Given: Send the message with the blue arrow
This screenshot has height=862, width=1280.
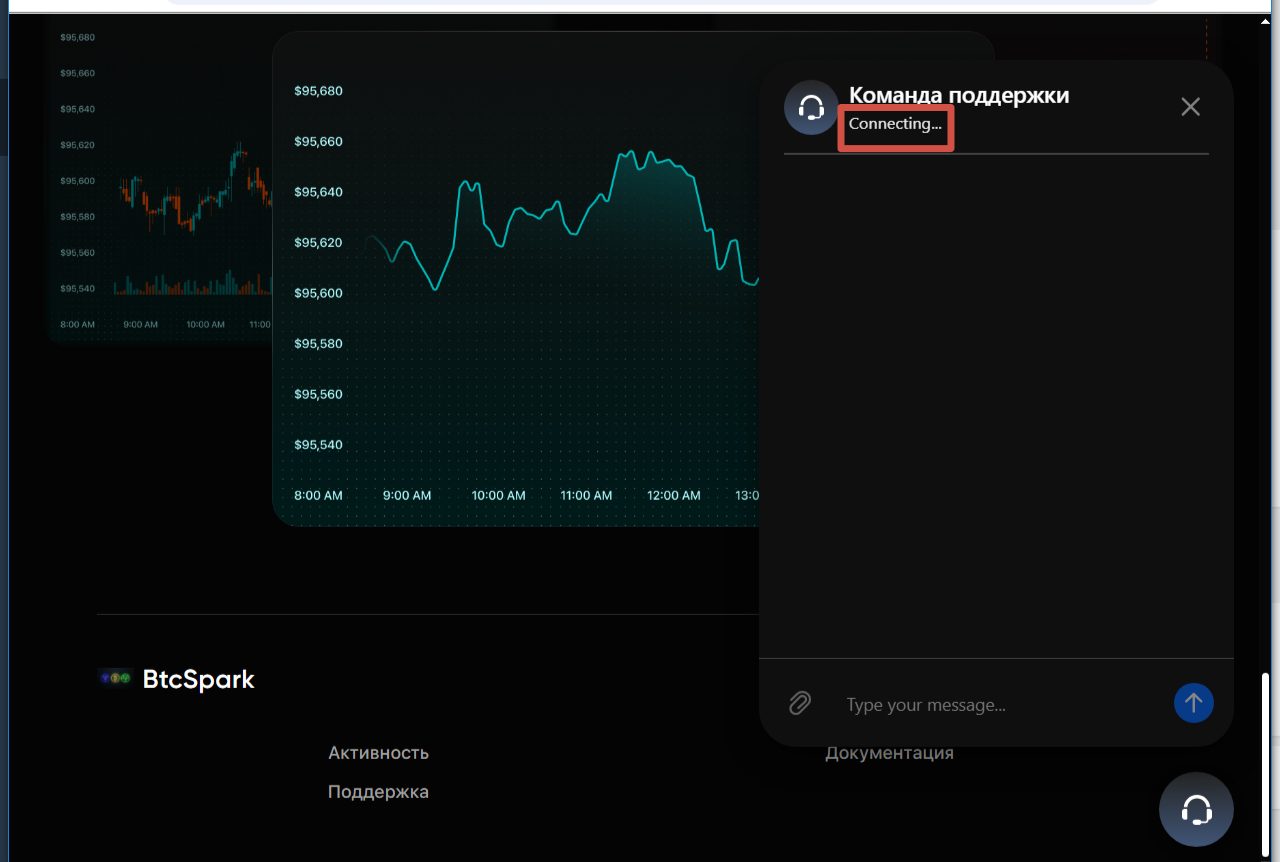Looking at the screenshot, I should tap(1193, 703).
